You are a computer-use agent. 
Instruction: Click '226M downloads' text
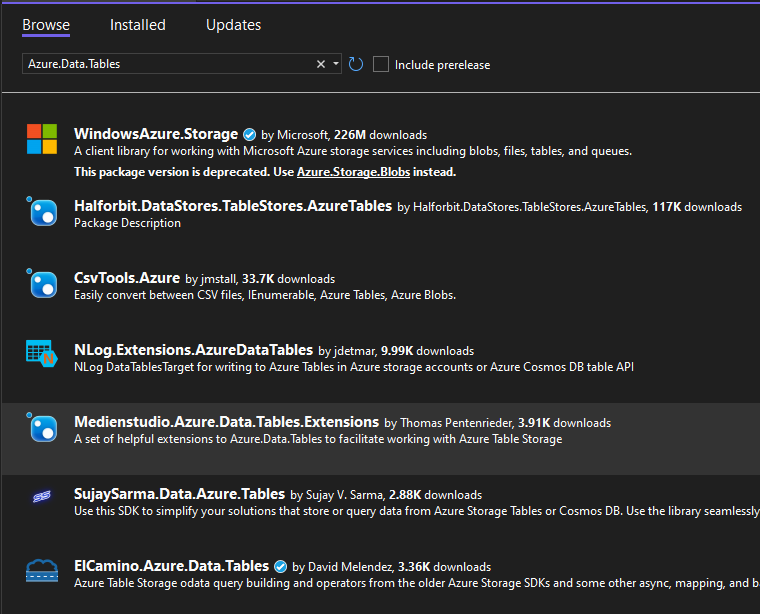pos(380,135)
